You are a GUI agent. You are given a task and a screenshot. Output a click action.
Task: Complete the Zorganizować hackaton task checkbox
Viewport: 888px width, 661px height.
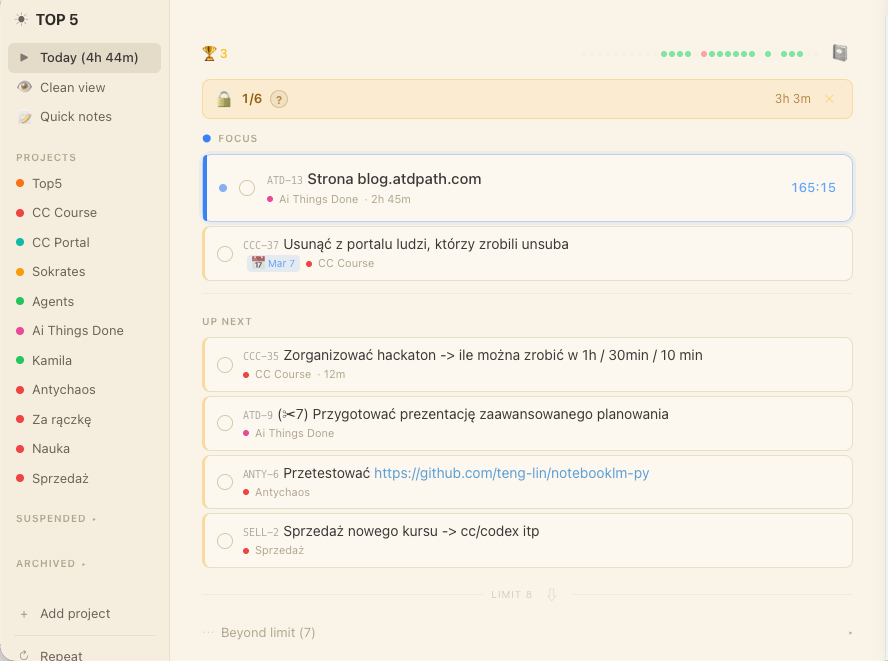[225, 364]
